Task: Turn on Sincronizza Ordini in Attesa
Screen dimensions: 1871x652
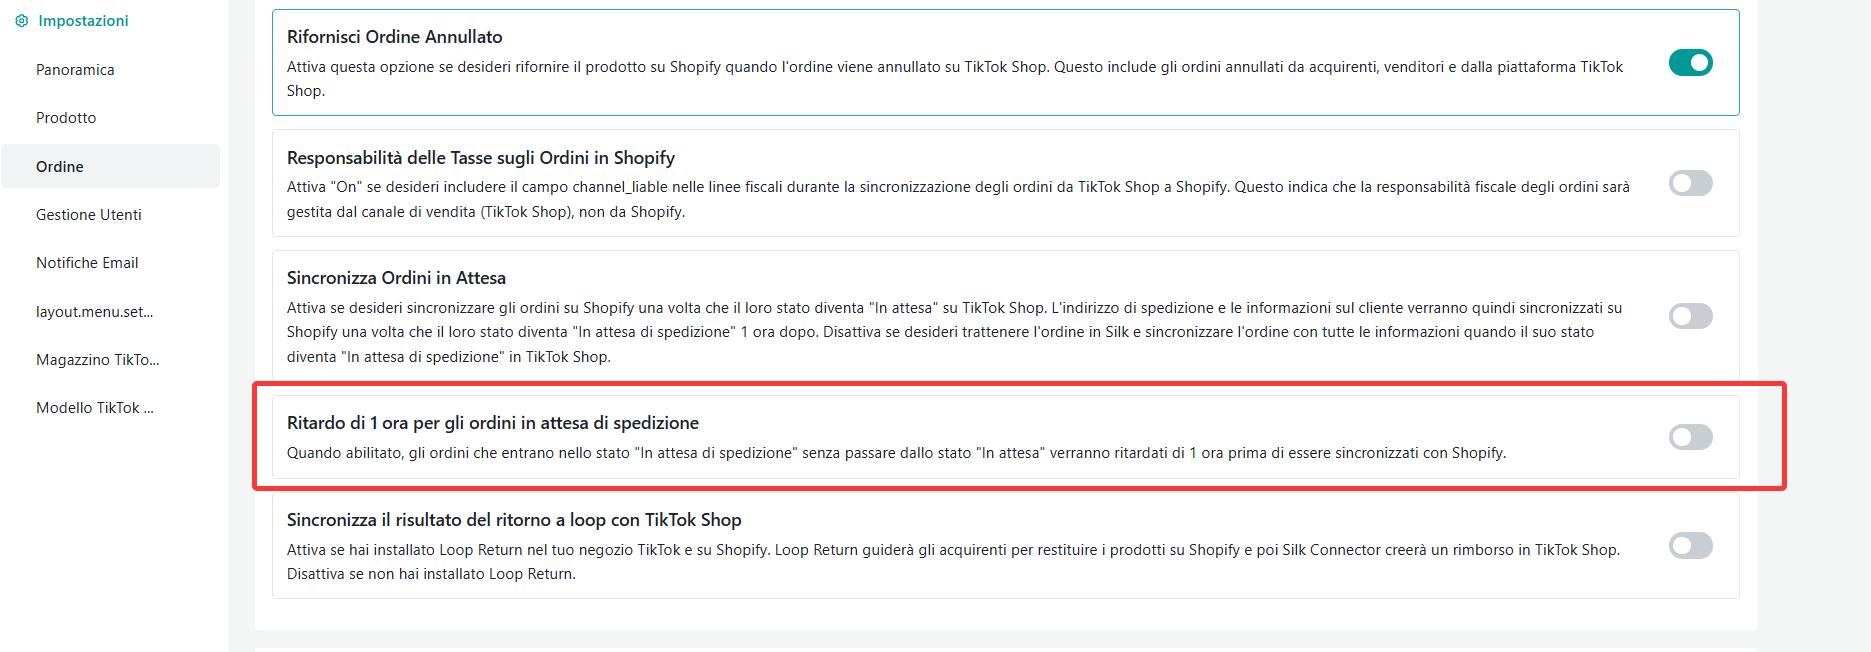Action: click(1690, 316)
